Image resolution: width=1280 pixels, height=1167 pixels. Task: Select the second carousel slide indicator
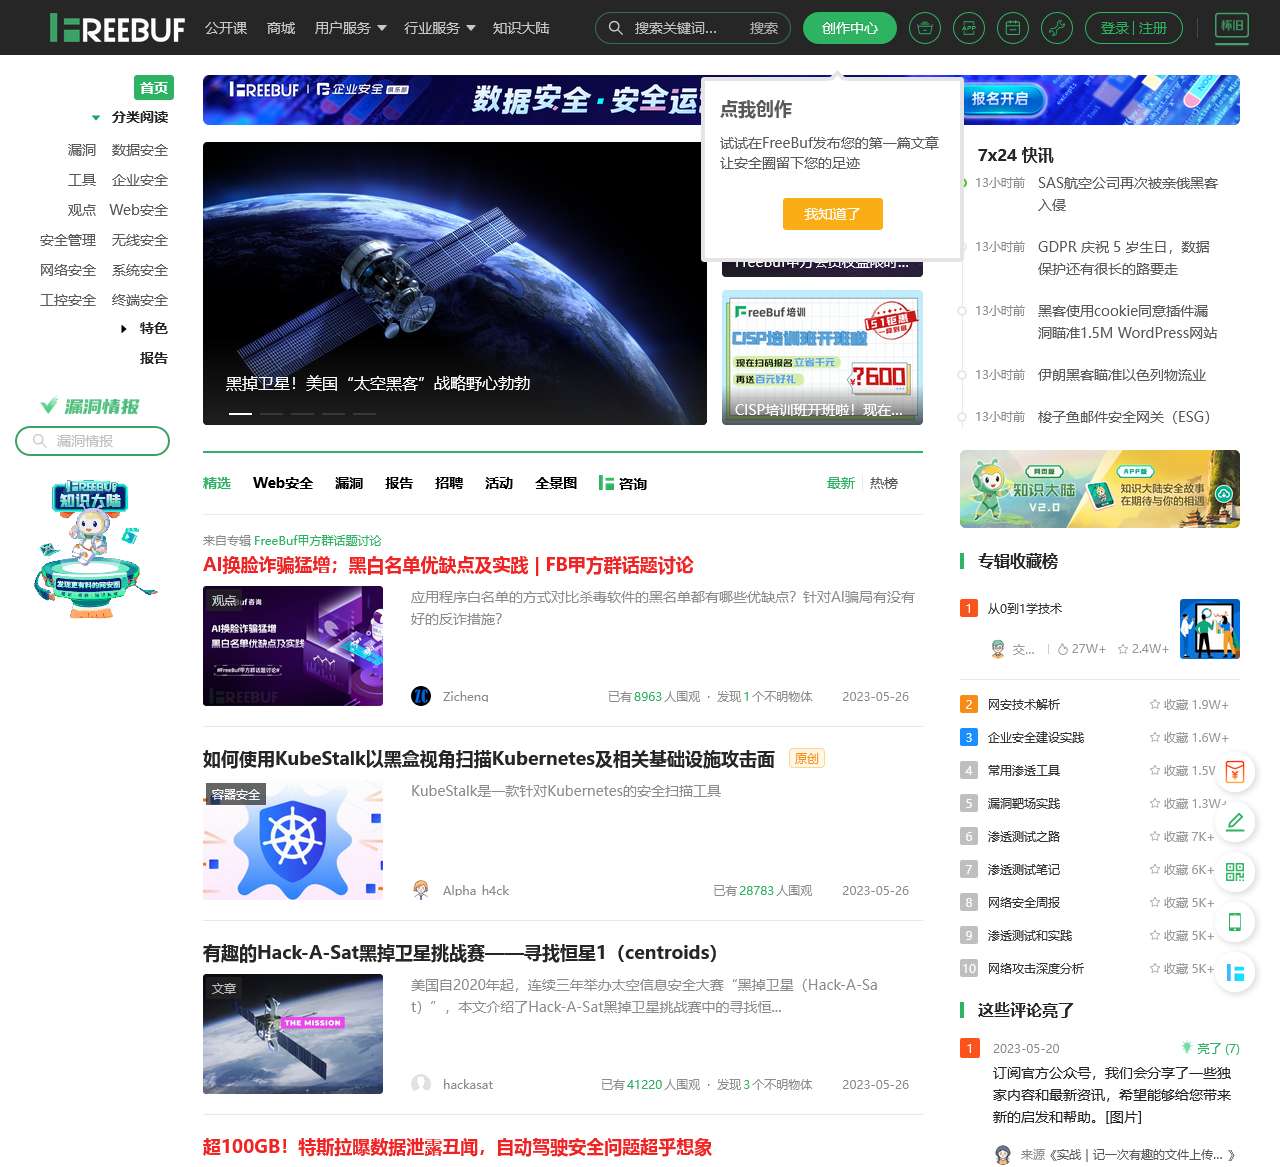(x=271, y=413)
